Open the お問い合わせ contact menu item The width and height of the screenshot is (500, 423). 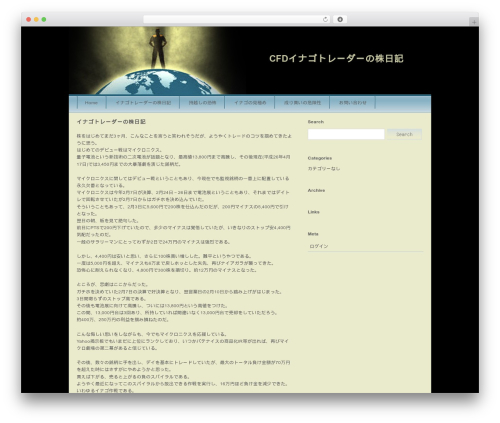[353, 103]
